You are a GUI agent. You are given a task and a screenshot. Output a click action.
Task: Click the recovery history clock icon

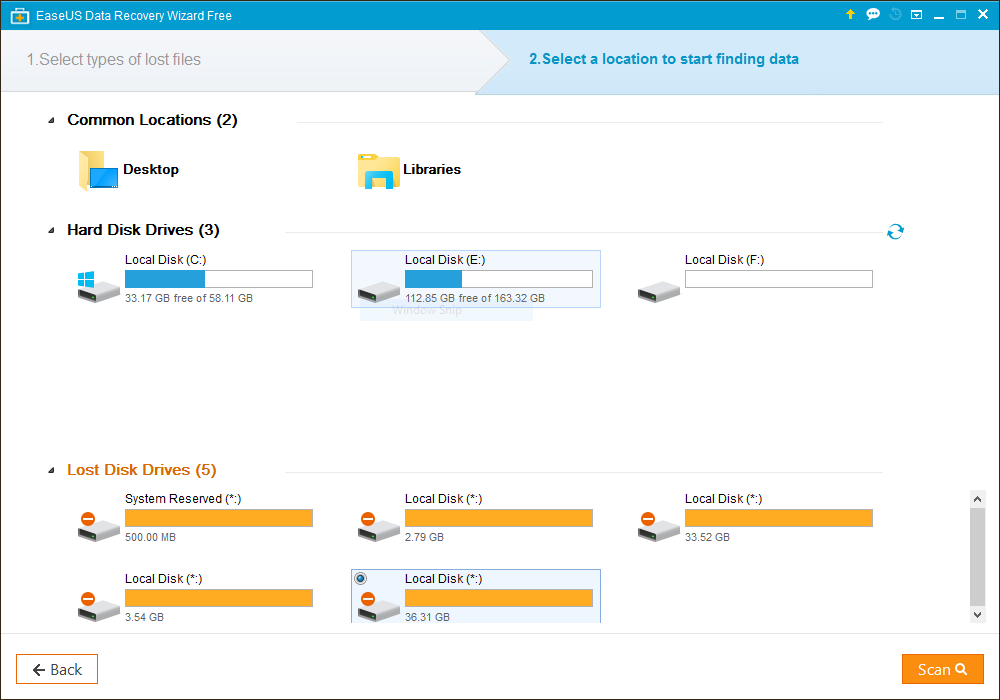click(895, 14)
